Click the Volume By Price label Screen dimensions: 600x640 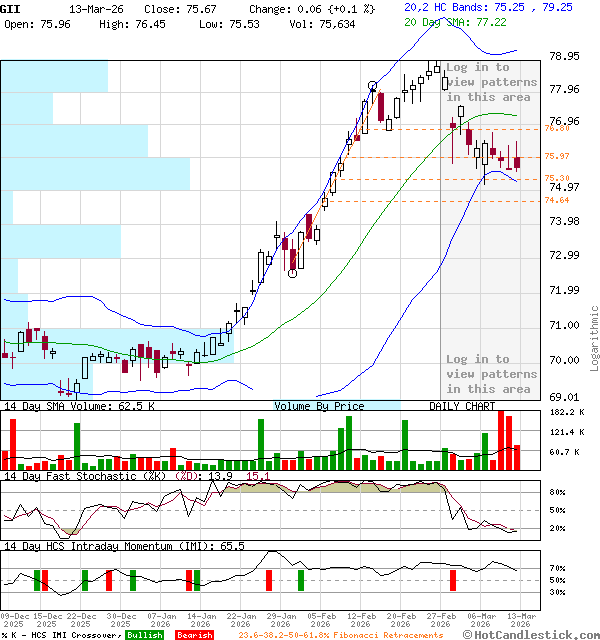point(319,406)
